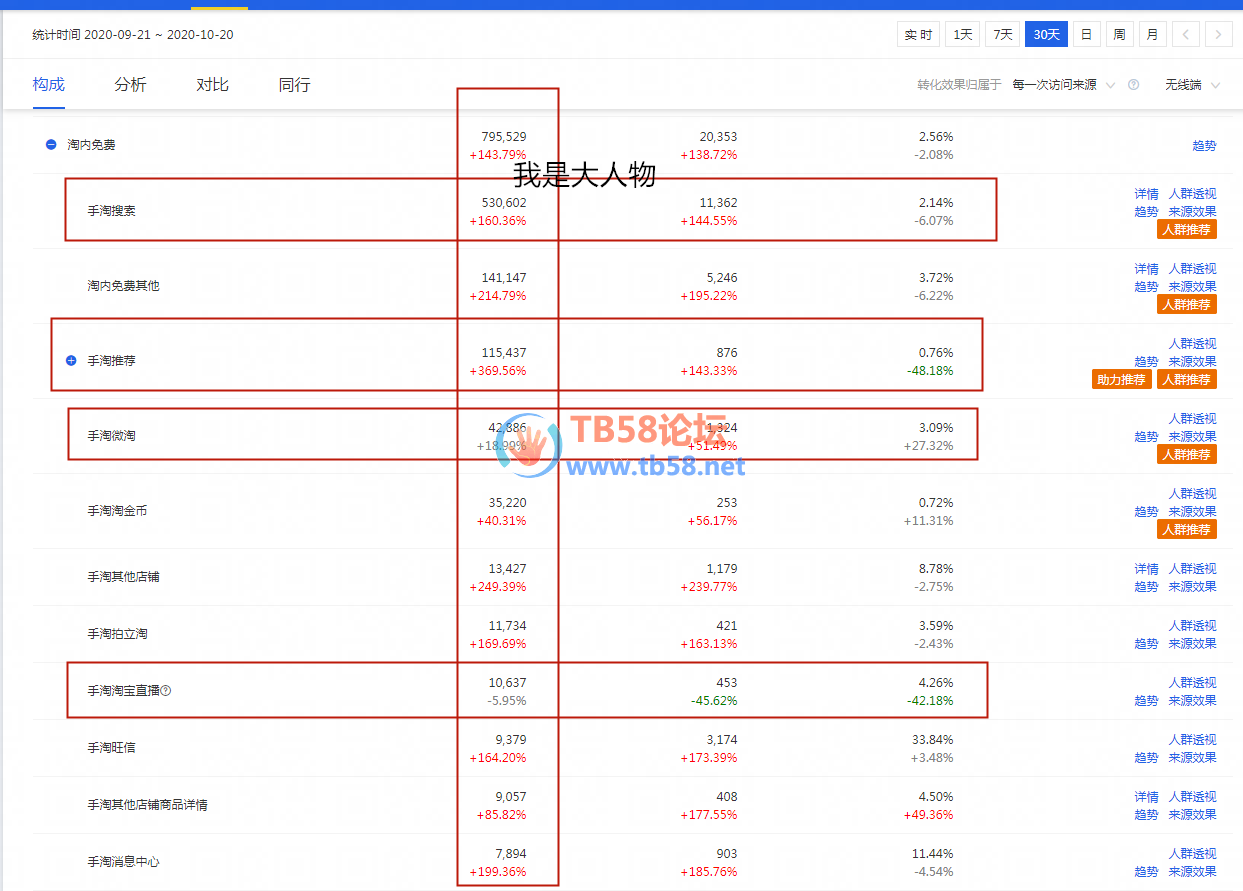
Task: Click 人群推荐 button in 手淘搜索 row
Action: coord(1187,230)
